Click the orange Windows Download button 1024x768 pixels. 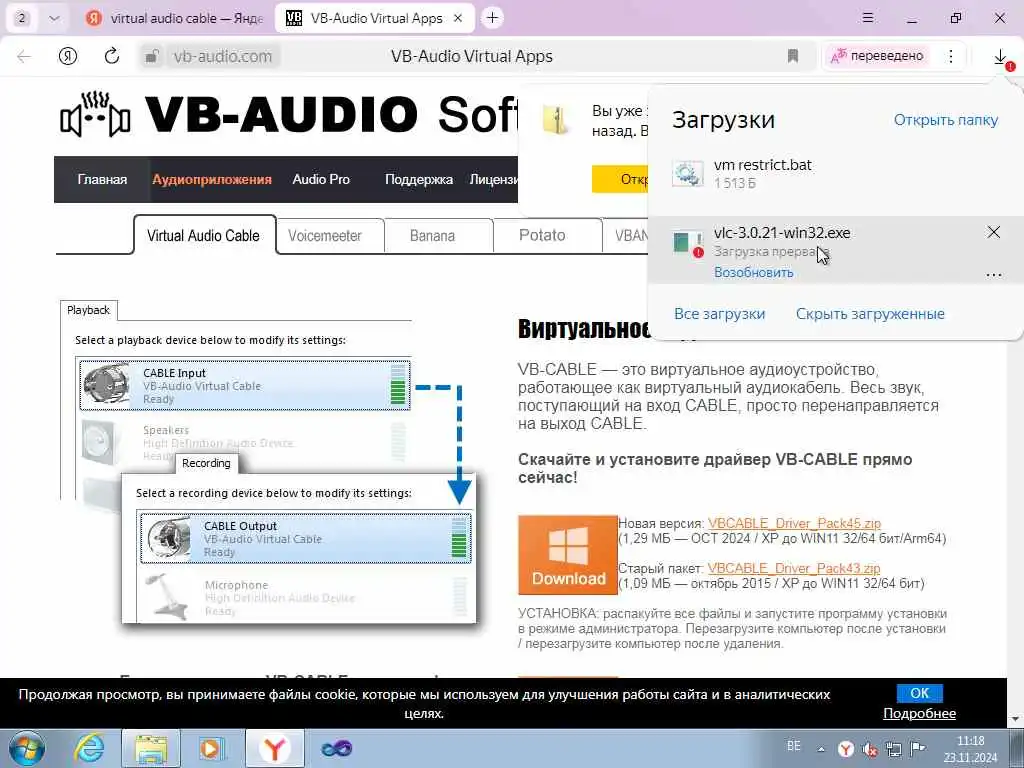[568, 555]
